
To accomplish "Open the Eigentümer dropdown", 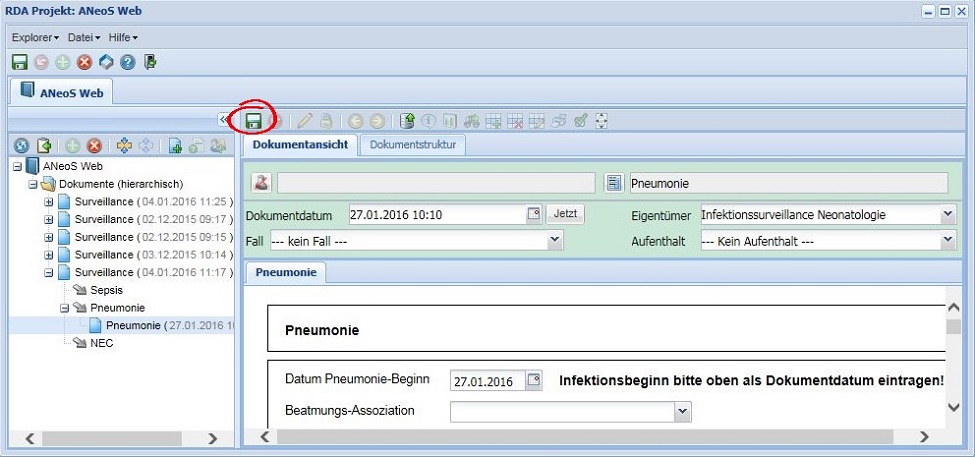I will click(947, 214).
